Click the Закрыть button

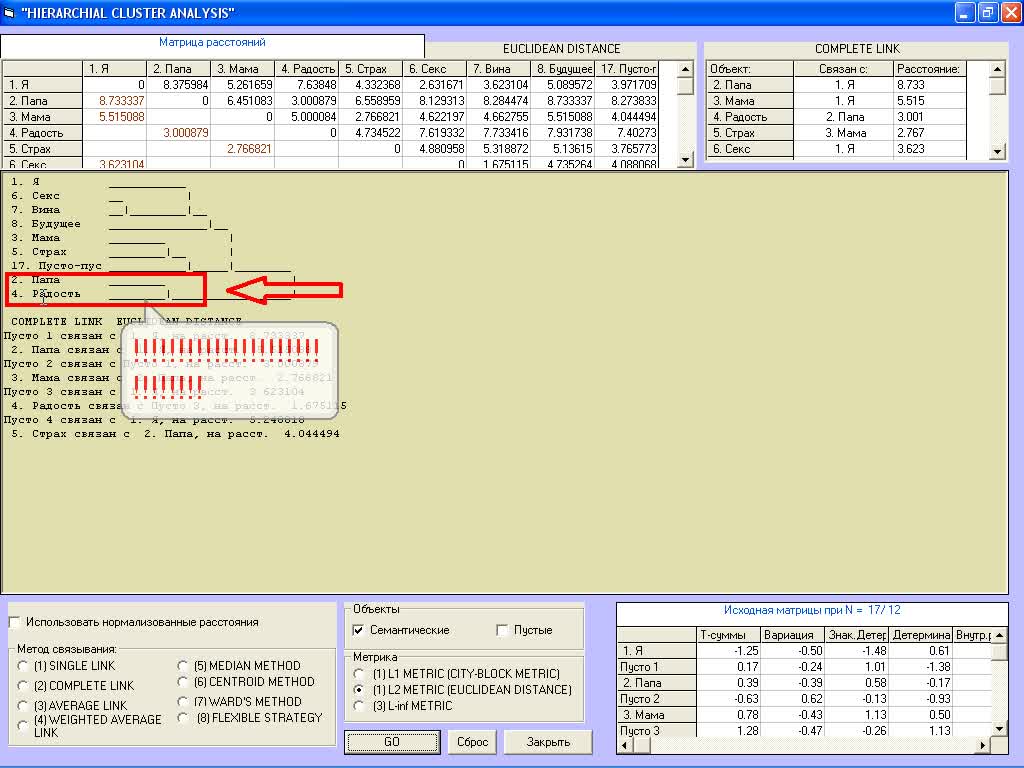coord(548,742)
